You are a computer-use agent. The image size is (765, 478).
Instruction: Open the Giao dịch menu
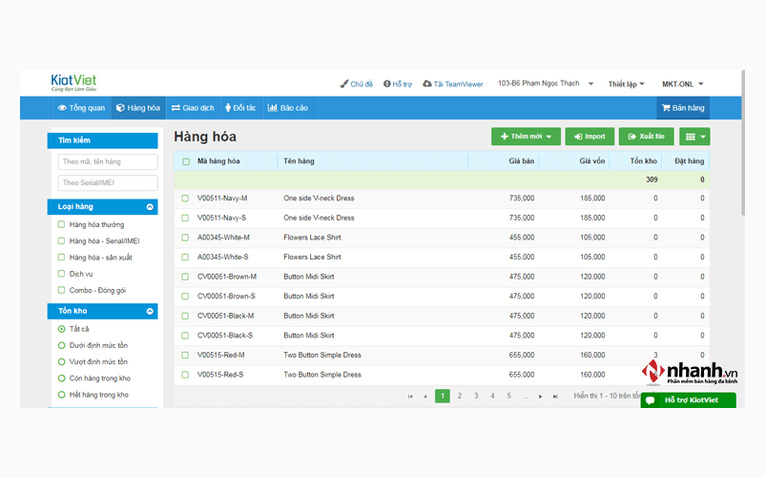pyautogui.click(x=193, y=108)
